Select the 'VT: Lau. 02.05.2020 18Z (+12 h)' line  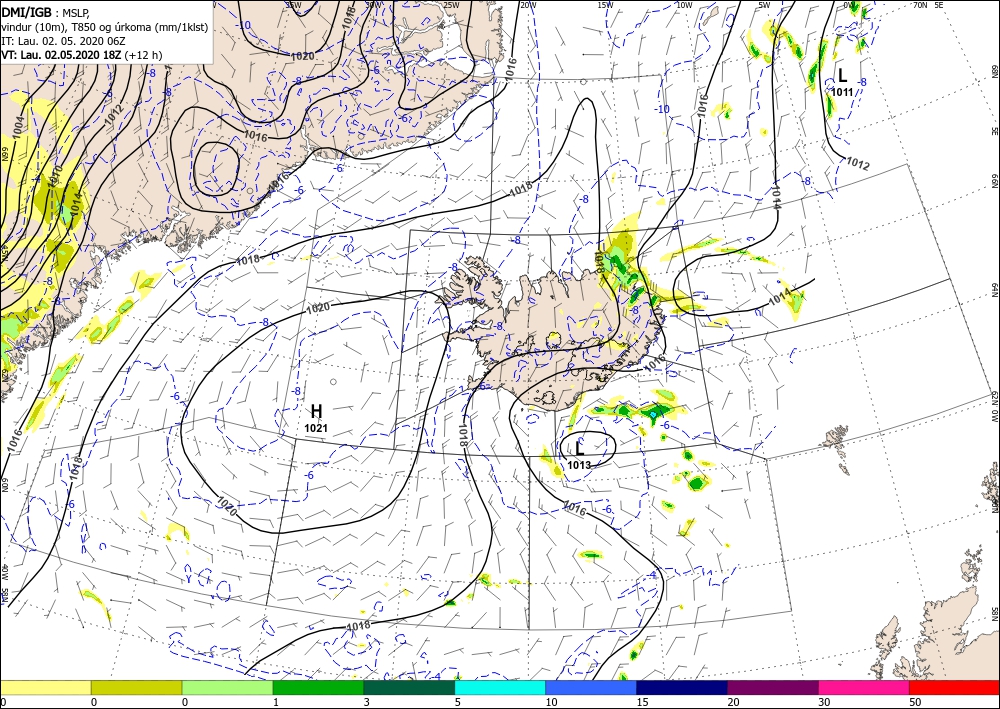click(x=82, y=55)
